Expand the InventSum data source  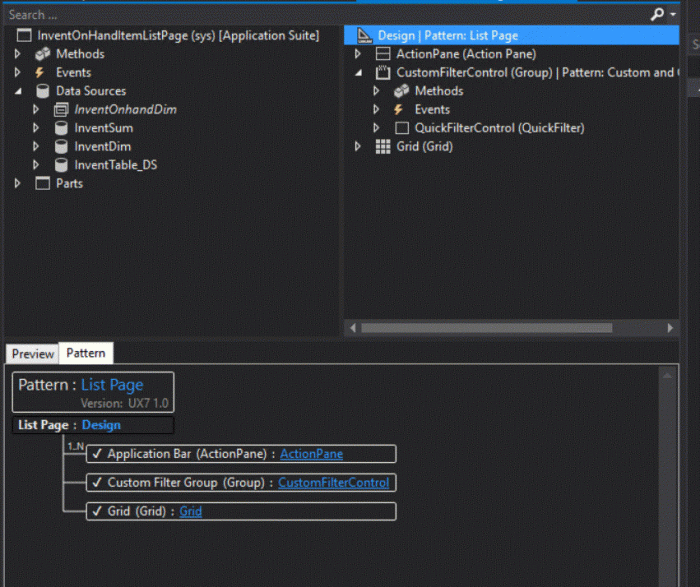coord(36,128)
